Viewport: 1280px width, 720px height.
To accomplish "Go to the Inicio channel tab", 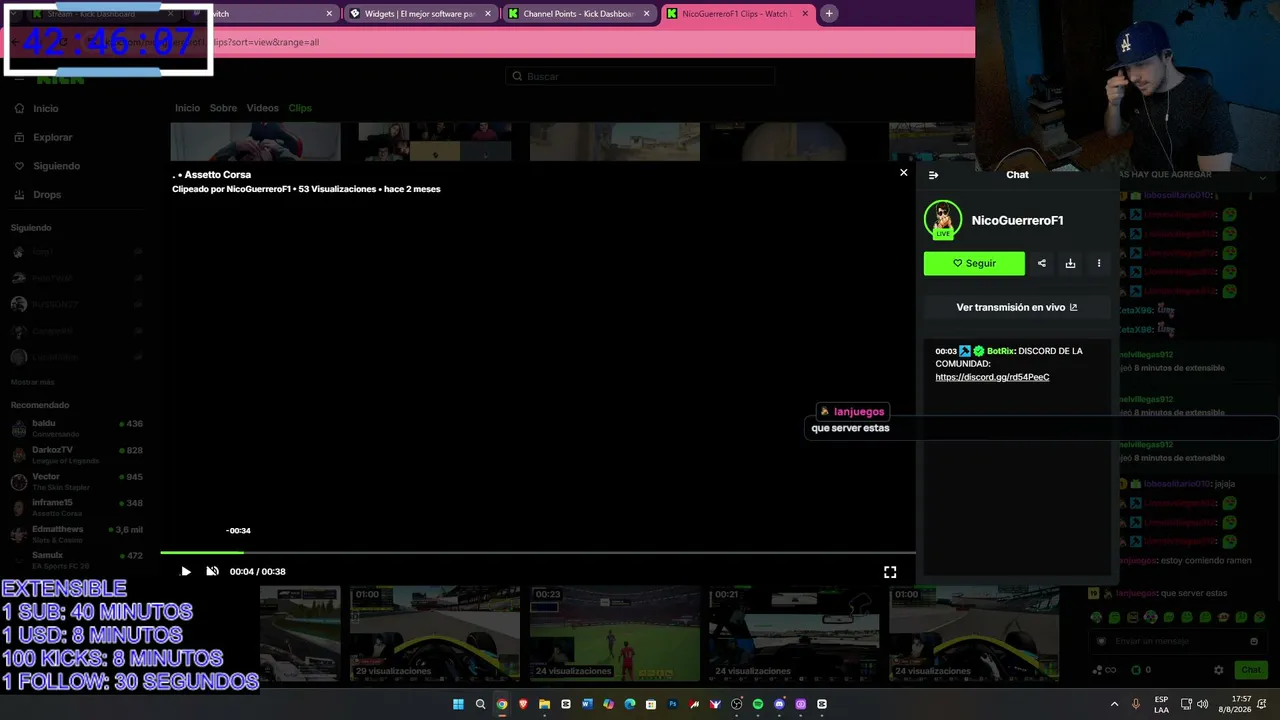I will 187,108.
